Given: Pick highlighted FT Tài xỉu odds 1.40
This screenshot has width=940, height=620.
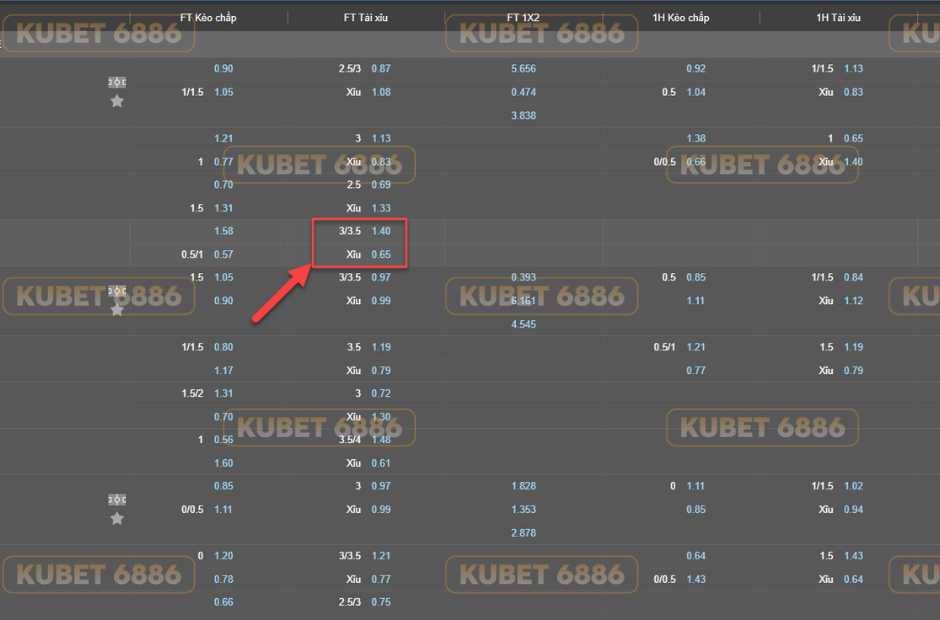Looking at the screenshot, I should 381,231.
